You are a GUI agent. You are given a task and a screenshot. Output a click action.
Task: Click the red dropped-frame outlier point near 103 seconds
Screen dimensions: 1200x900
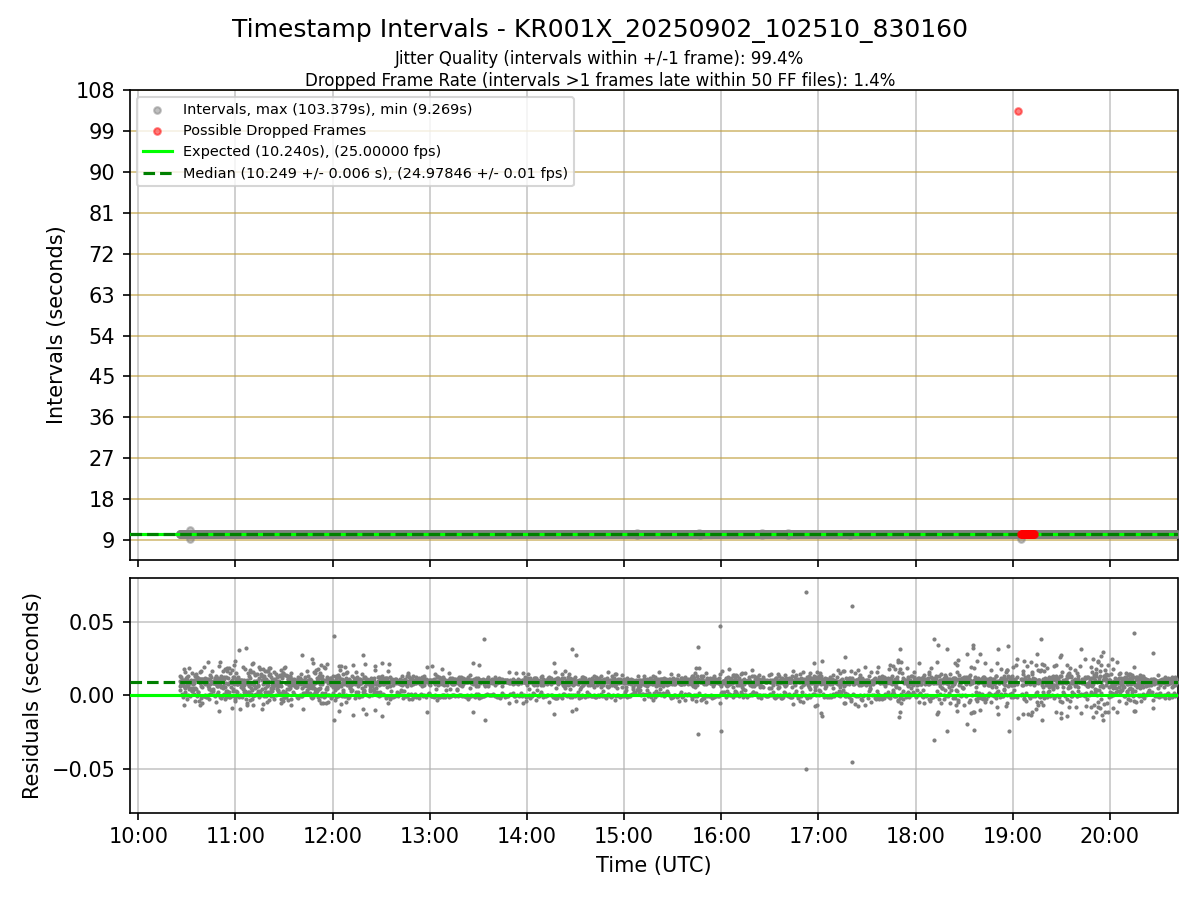tap(1018, 111)
